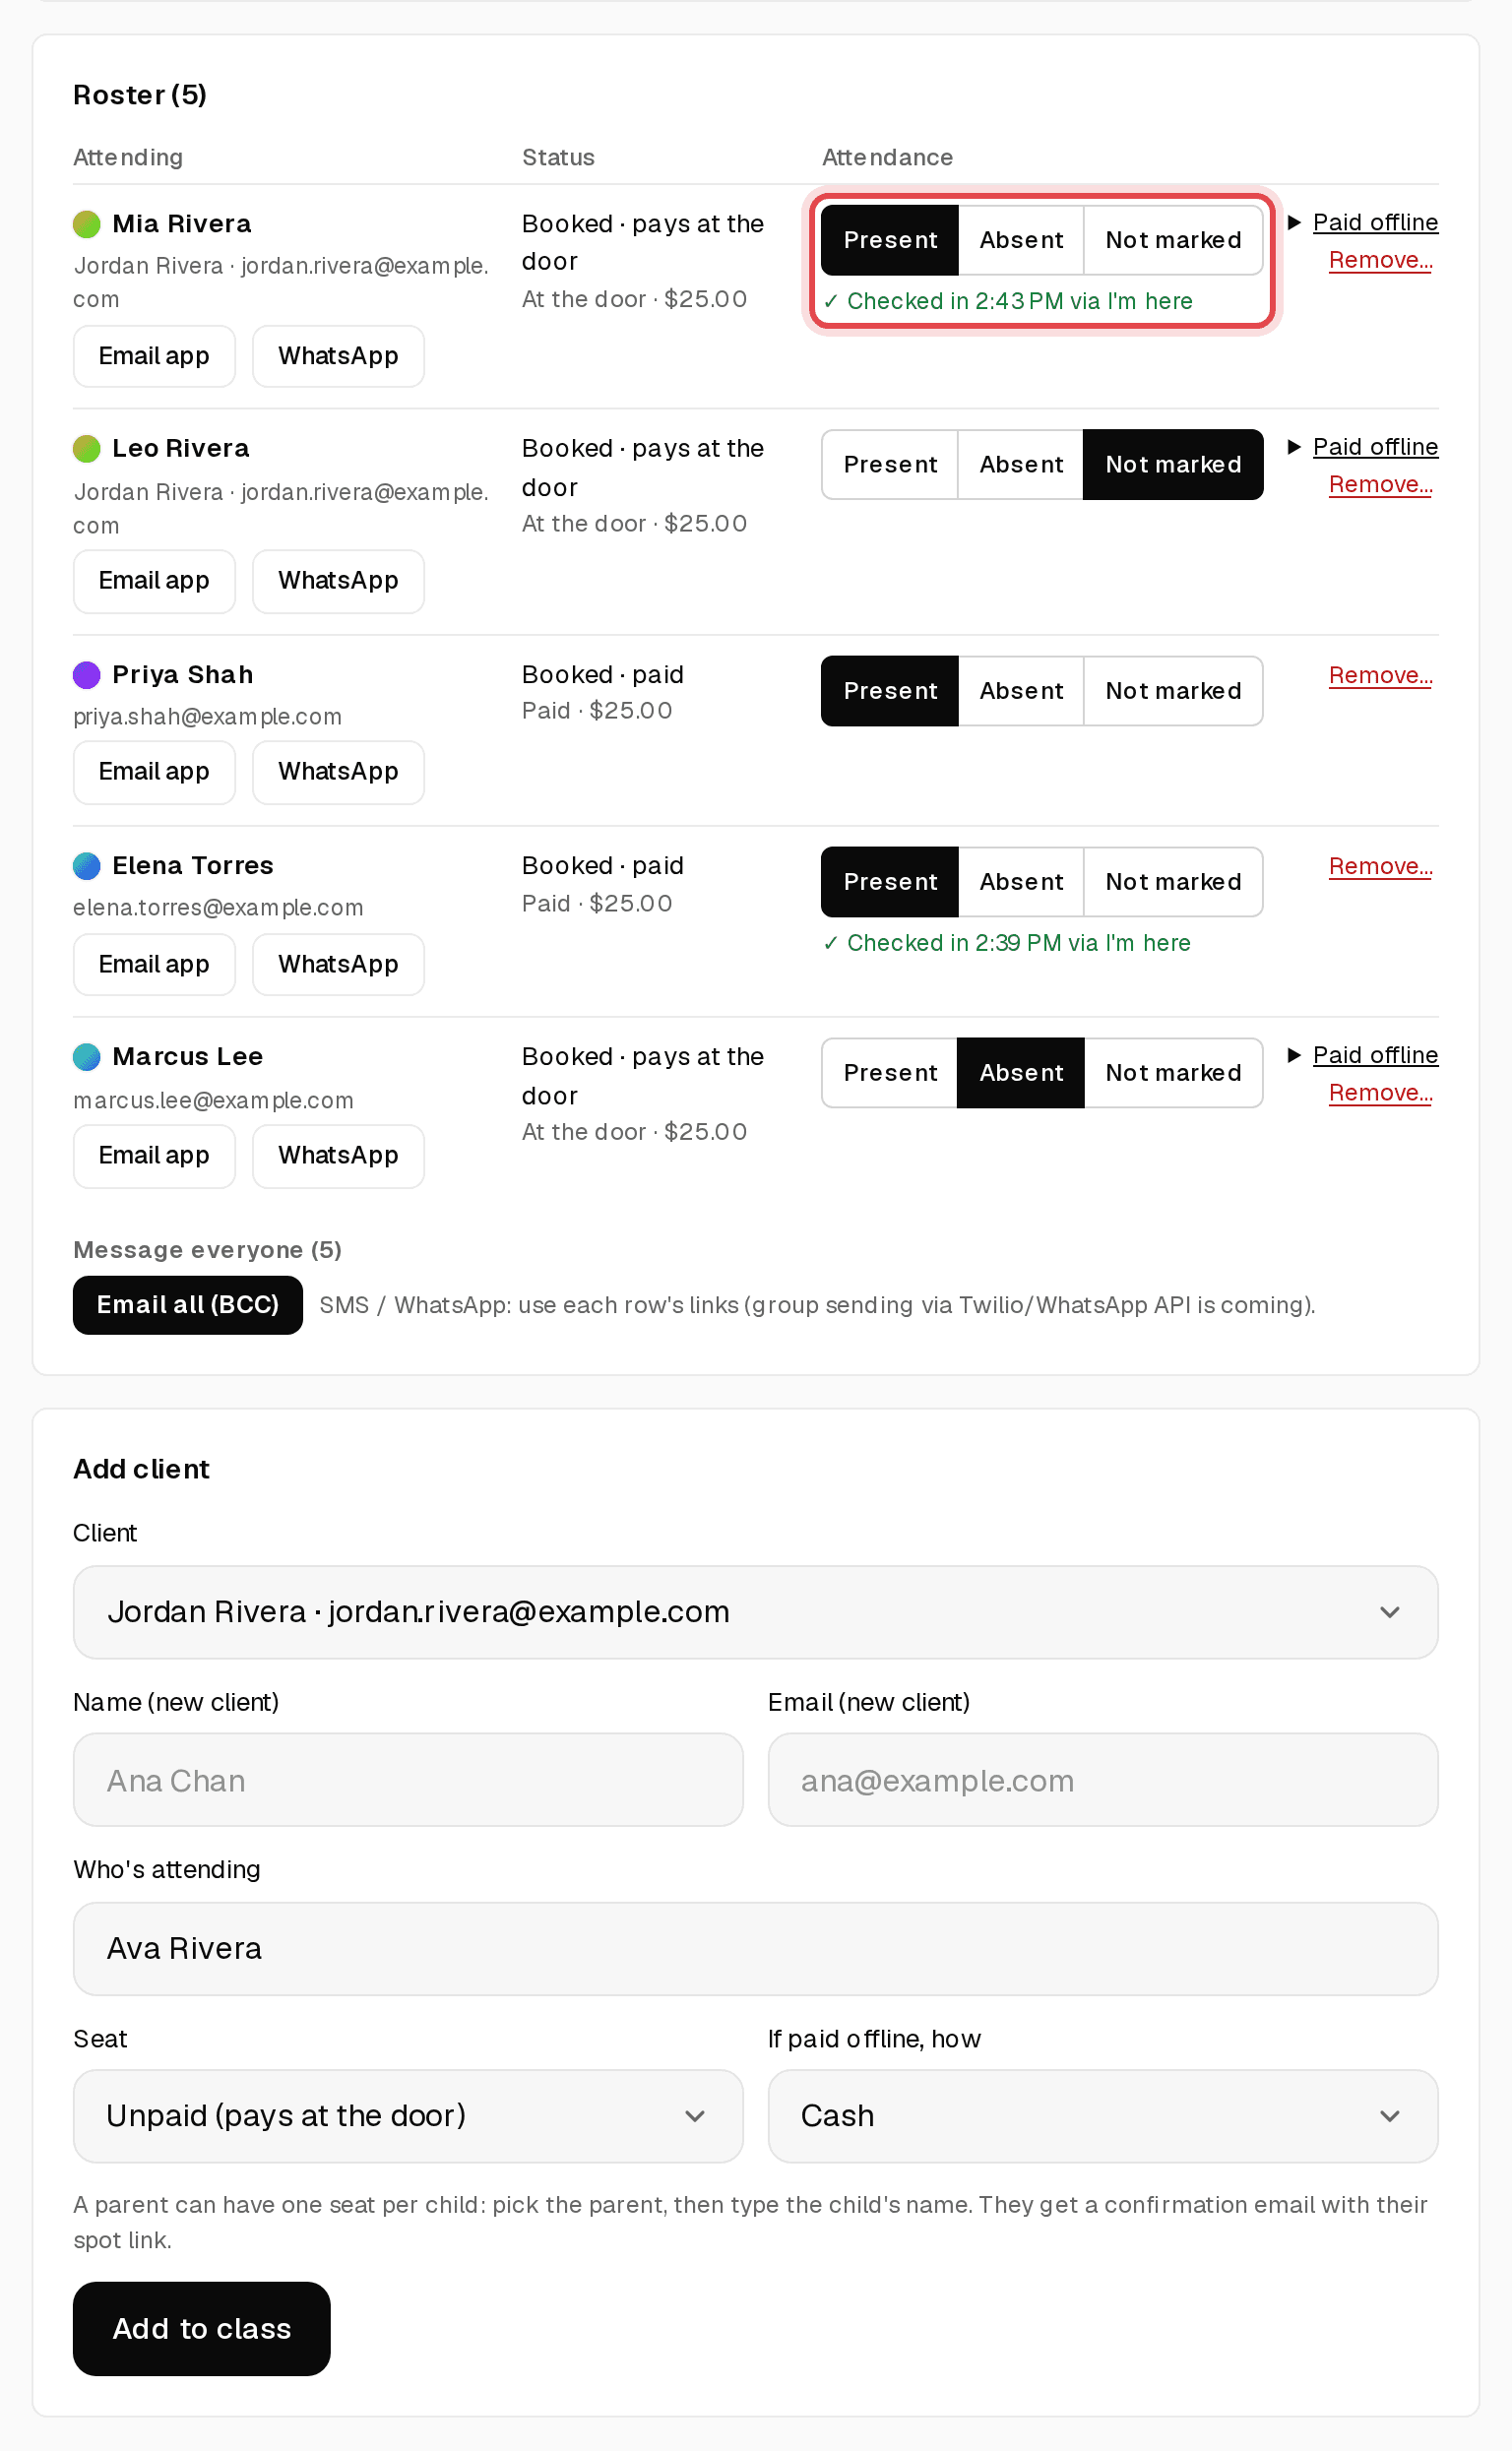This screenshot has height=2451, width=1512.
Task: Message Leo Rivera via WhatsApp
Action: coord(338,581)
